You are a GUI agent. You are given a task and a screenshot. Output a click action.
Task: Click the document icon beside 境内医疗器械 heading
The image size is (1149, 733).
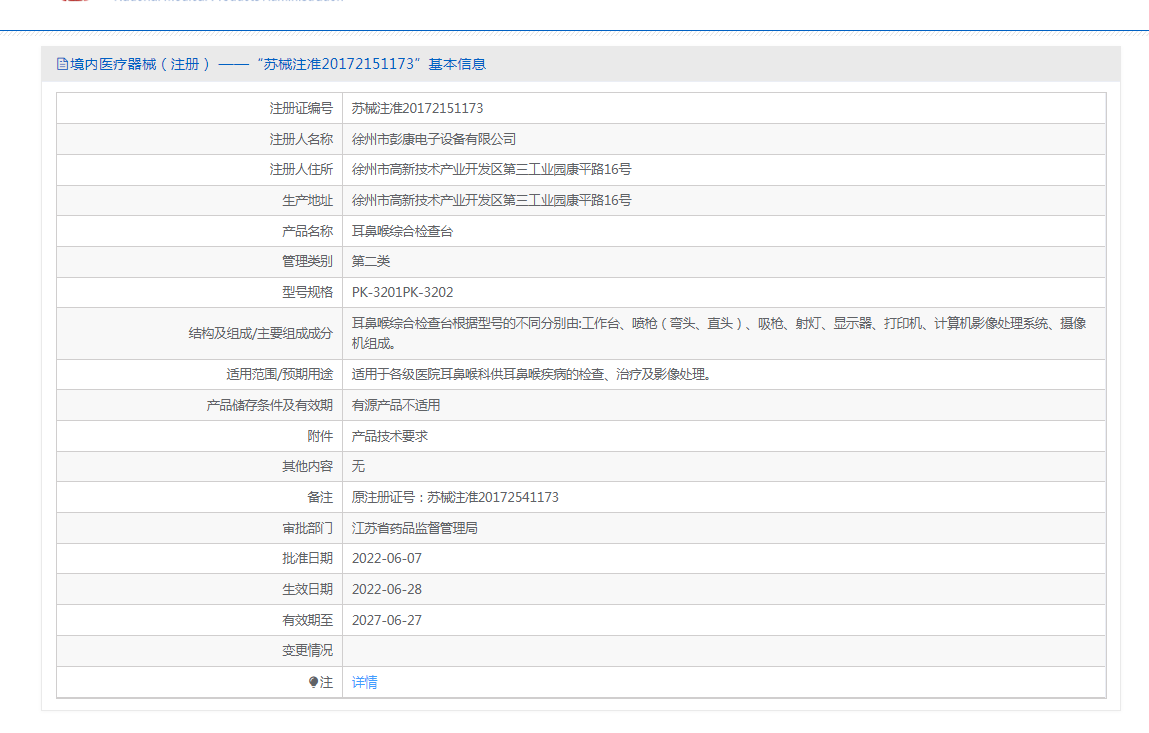pyautogui.click(x=62, y=65)
